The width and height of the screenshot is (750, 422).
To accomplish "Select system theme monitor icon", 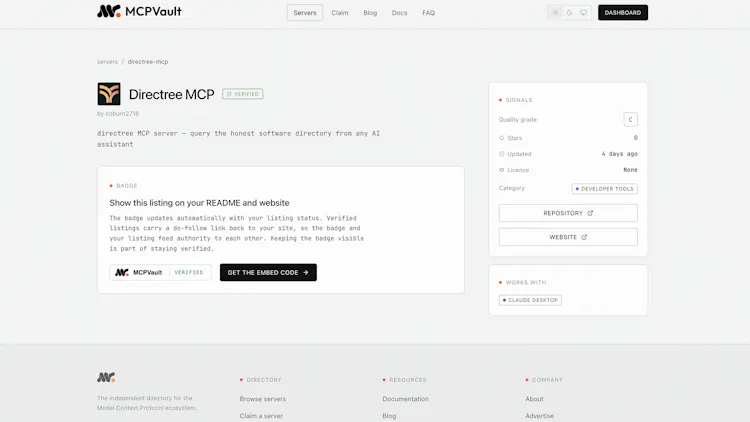I will click(x=583, y=13).
